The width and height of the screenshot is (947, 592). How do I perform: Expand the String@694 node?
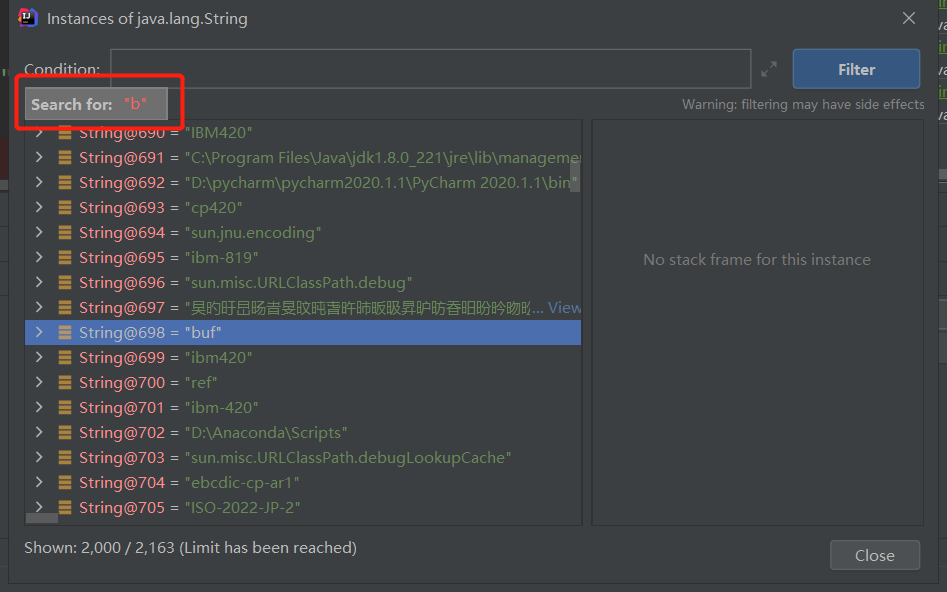39,233
